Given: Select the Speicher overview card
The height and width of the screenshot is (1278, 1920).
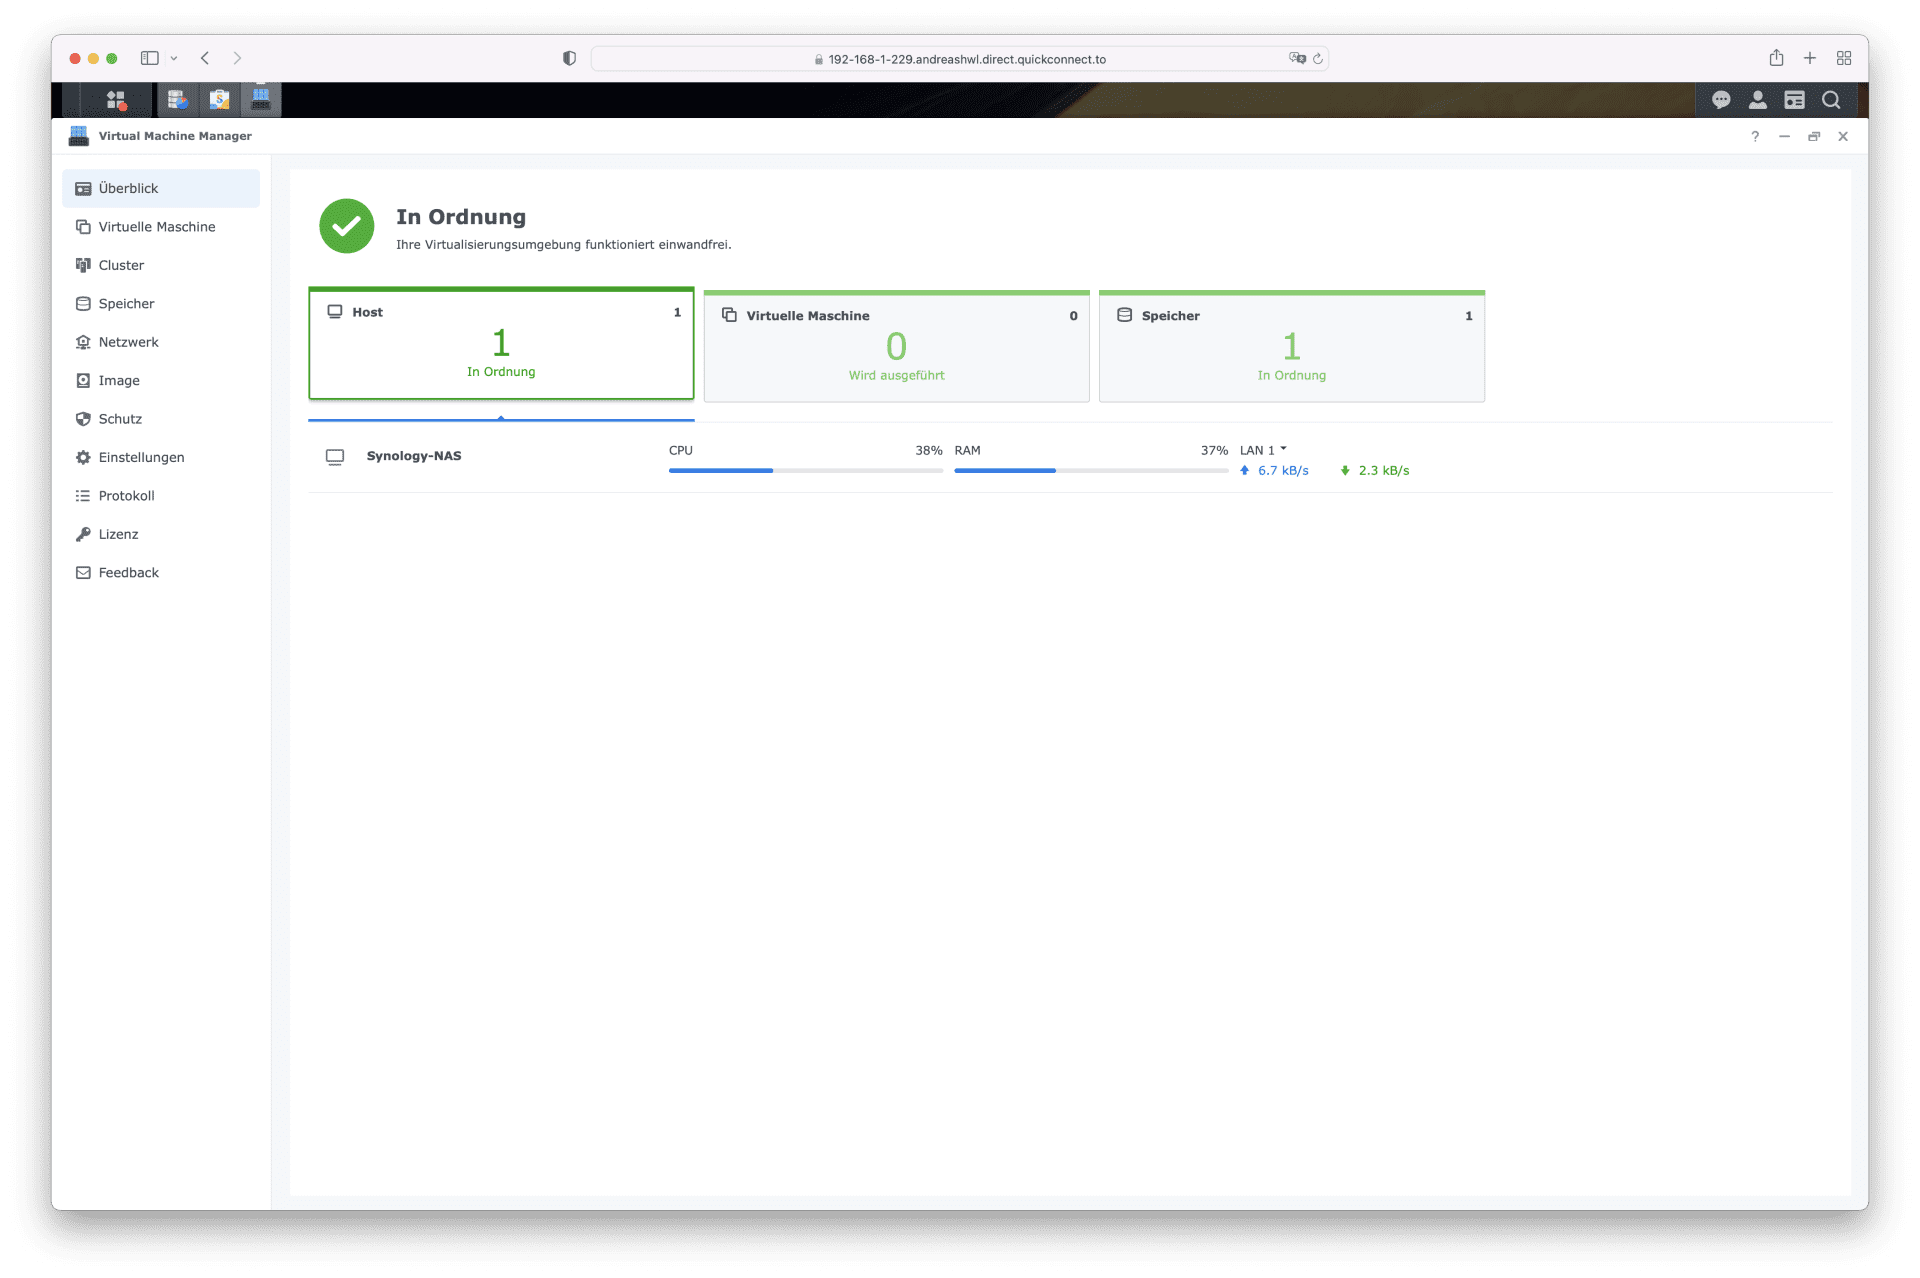Looking at the screenshot, I should coord(1291,347).
